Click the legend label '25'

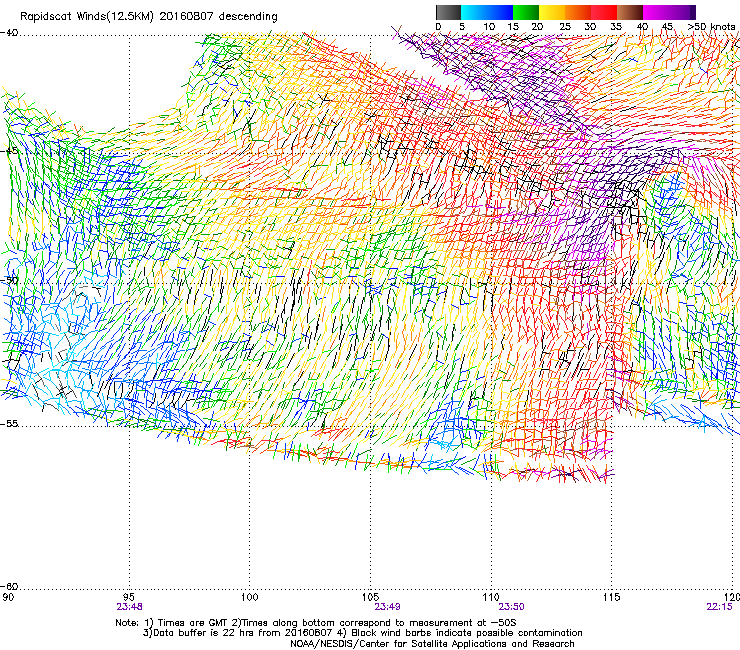point(565,26)
